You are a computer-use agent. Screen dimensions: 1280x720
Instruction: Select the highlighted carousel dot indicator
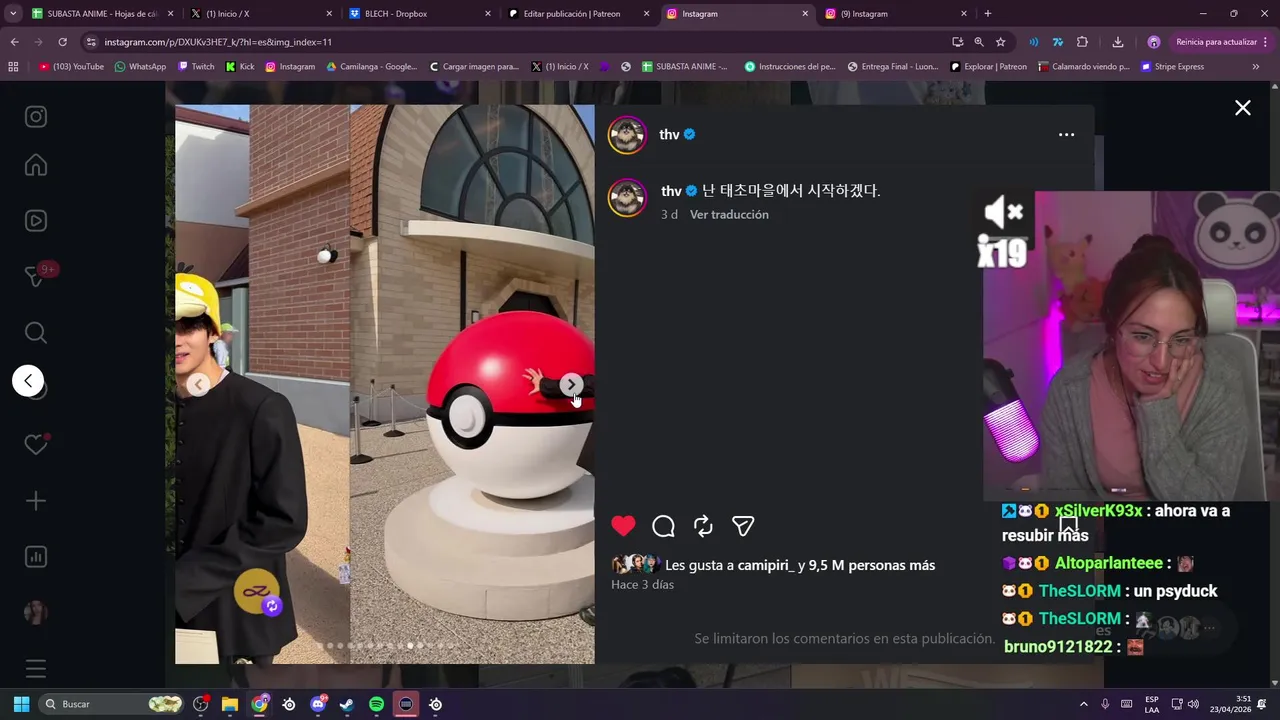click(410, 646)
